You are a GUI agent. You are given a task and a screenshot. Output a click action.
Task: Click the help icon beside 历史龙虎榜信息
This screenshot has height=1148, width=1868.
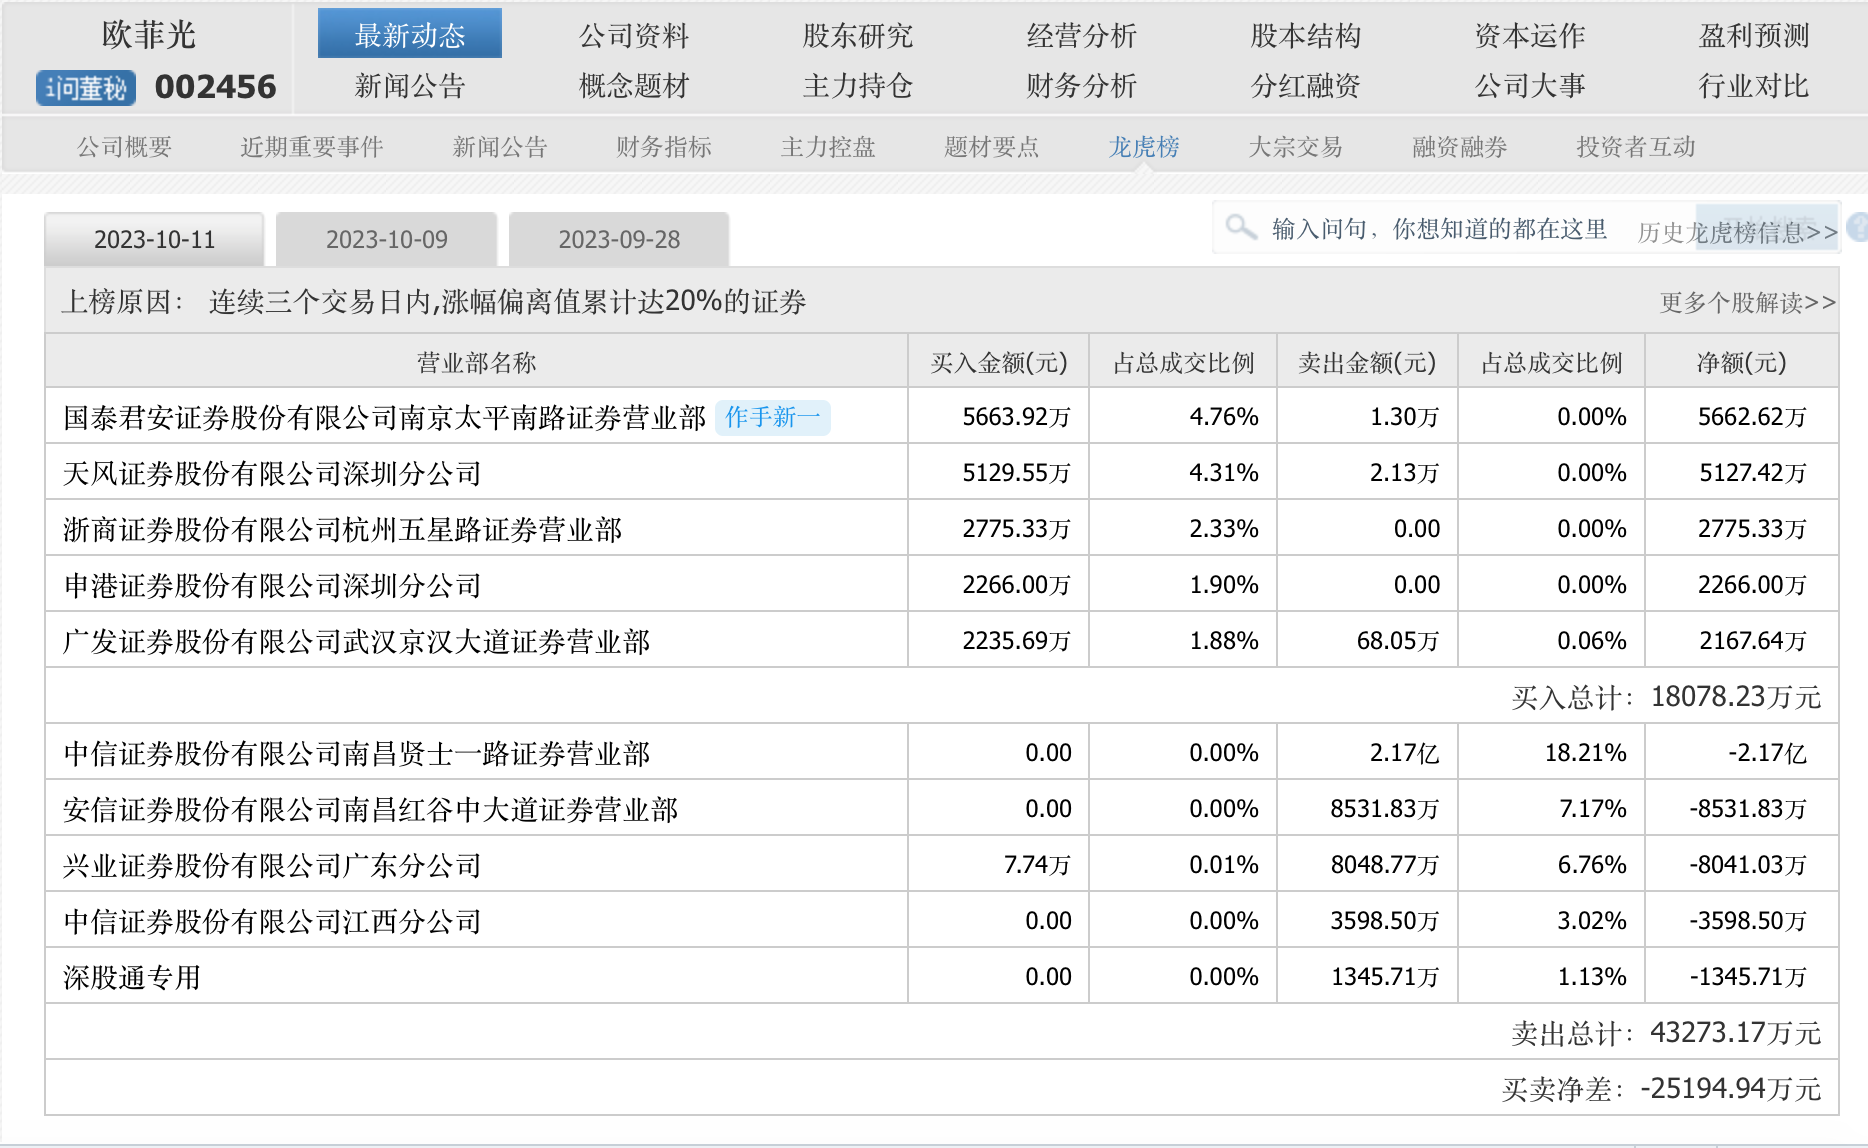[x=1858, y=228]
